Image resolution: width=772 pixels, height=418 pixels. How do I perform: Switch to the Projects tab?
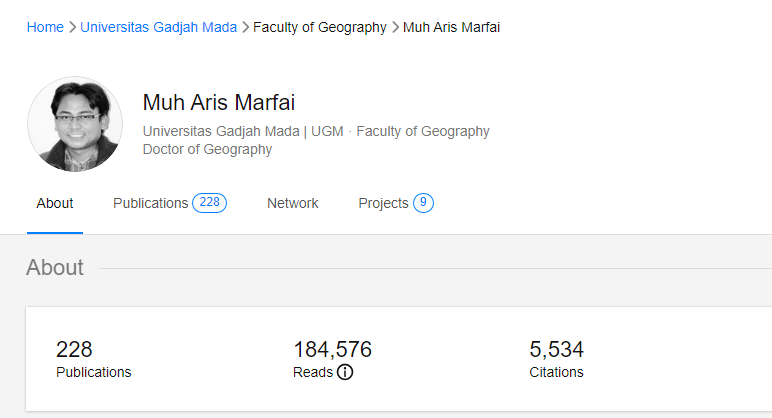point(383,203)
